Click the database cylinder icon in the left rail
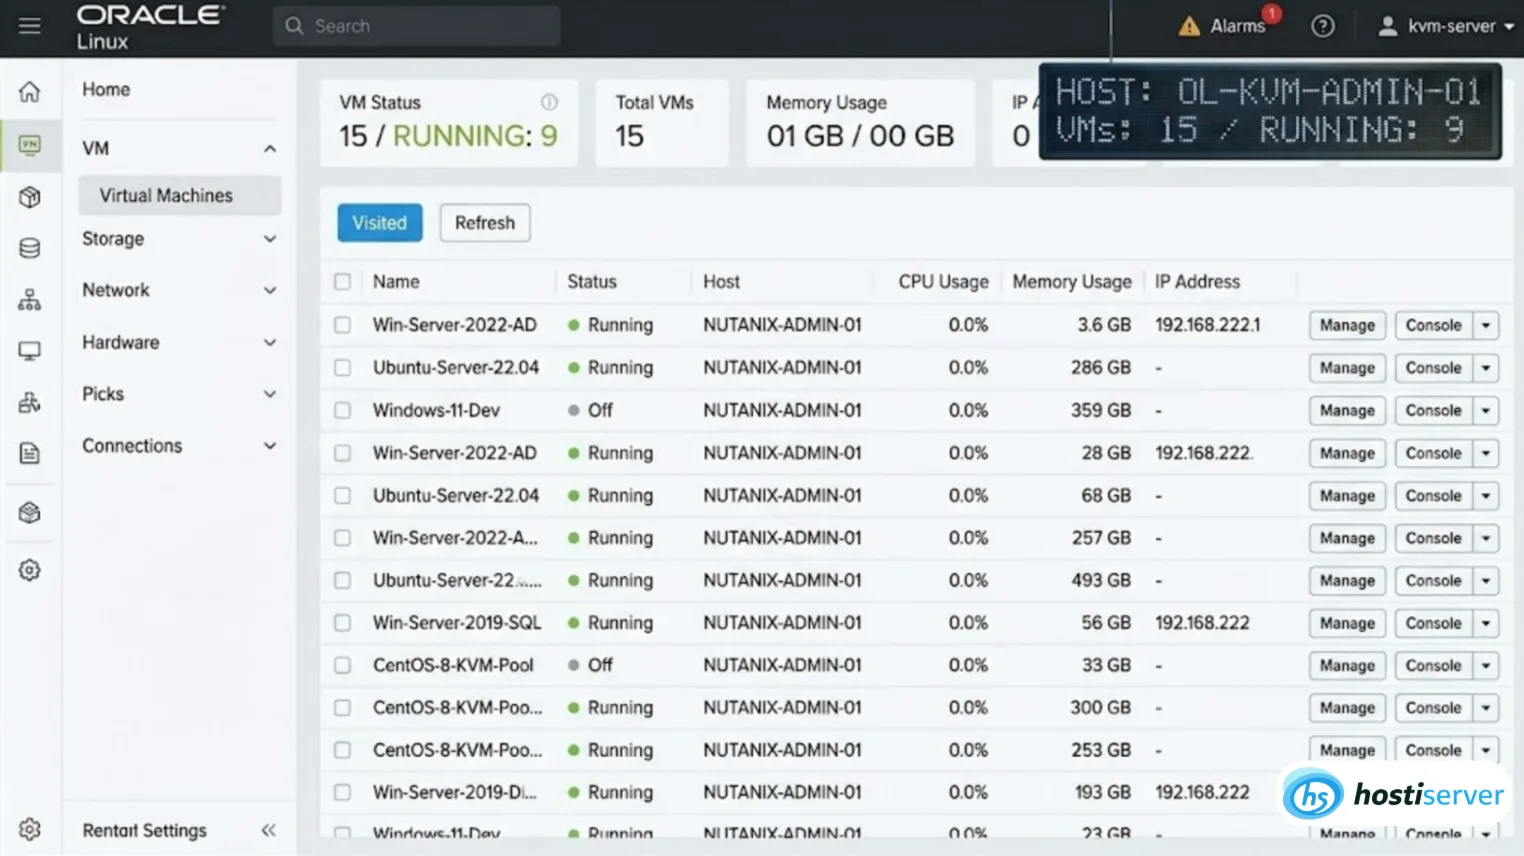Viewport: 1524px width, 856px height. pos(30,248)
